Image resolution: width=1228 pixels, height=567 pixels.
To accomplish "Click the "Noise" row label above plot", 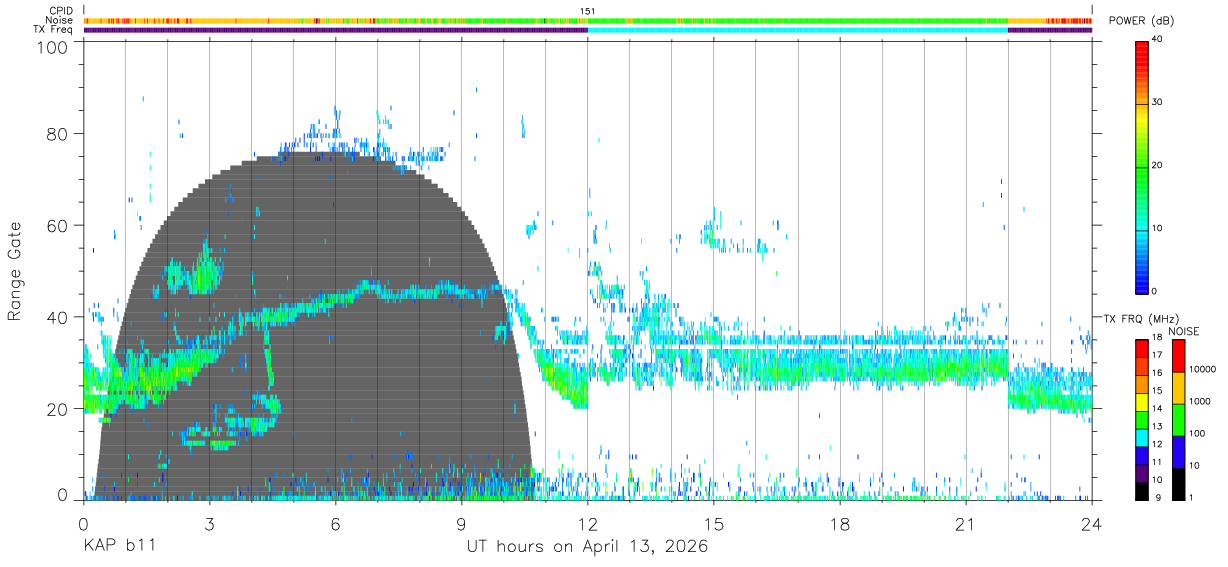I will [60, 20].
